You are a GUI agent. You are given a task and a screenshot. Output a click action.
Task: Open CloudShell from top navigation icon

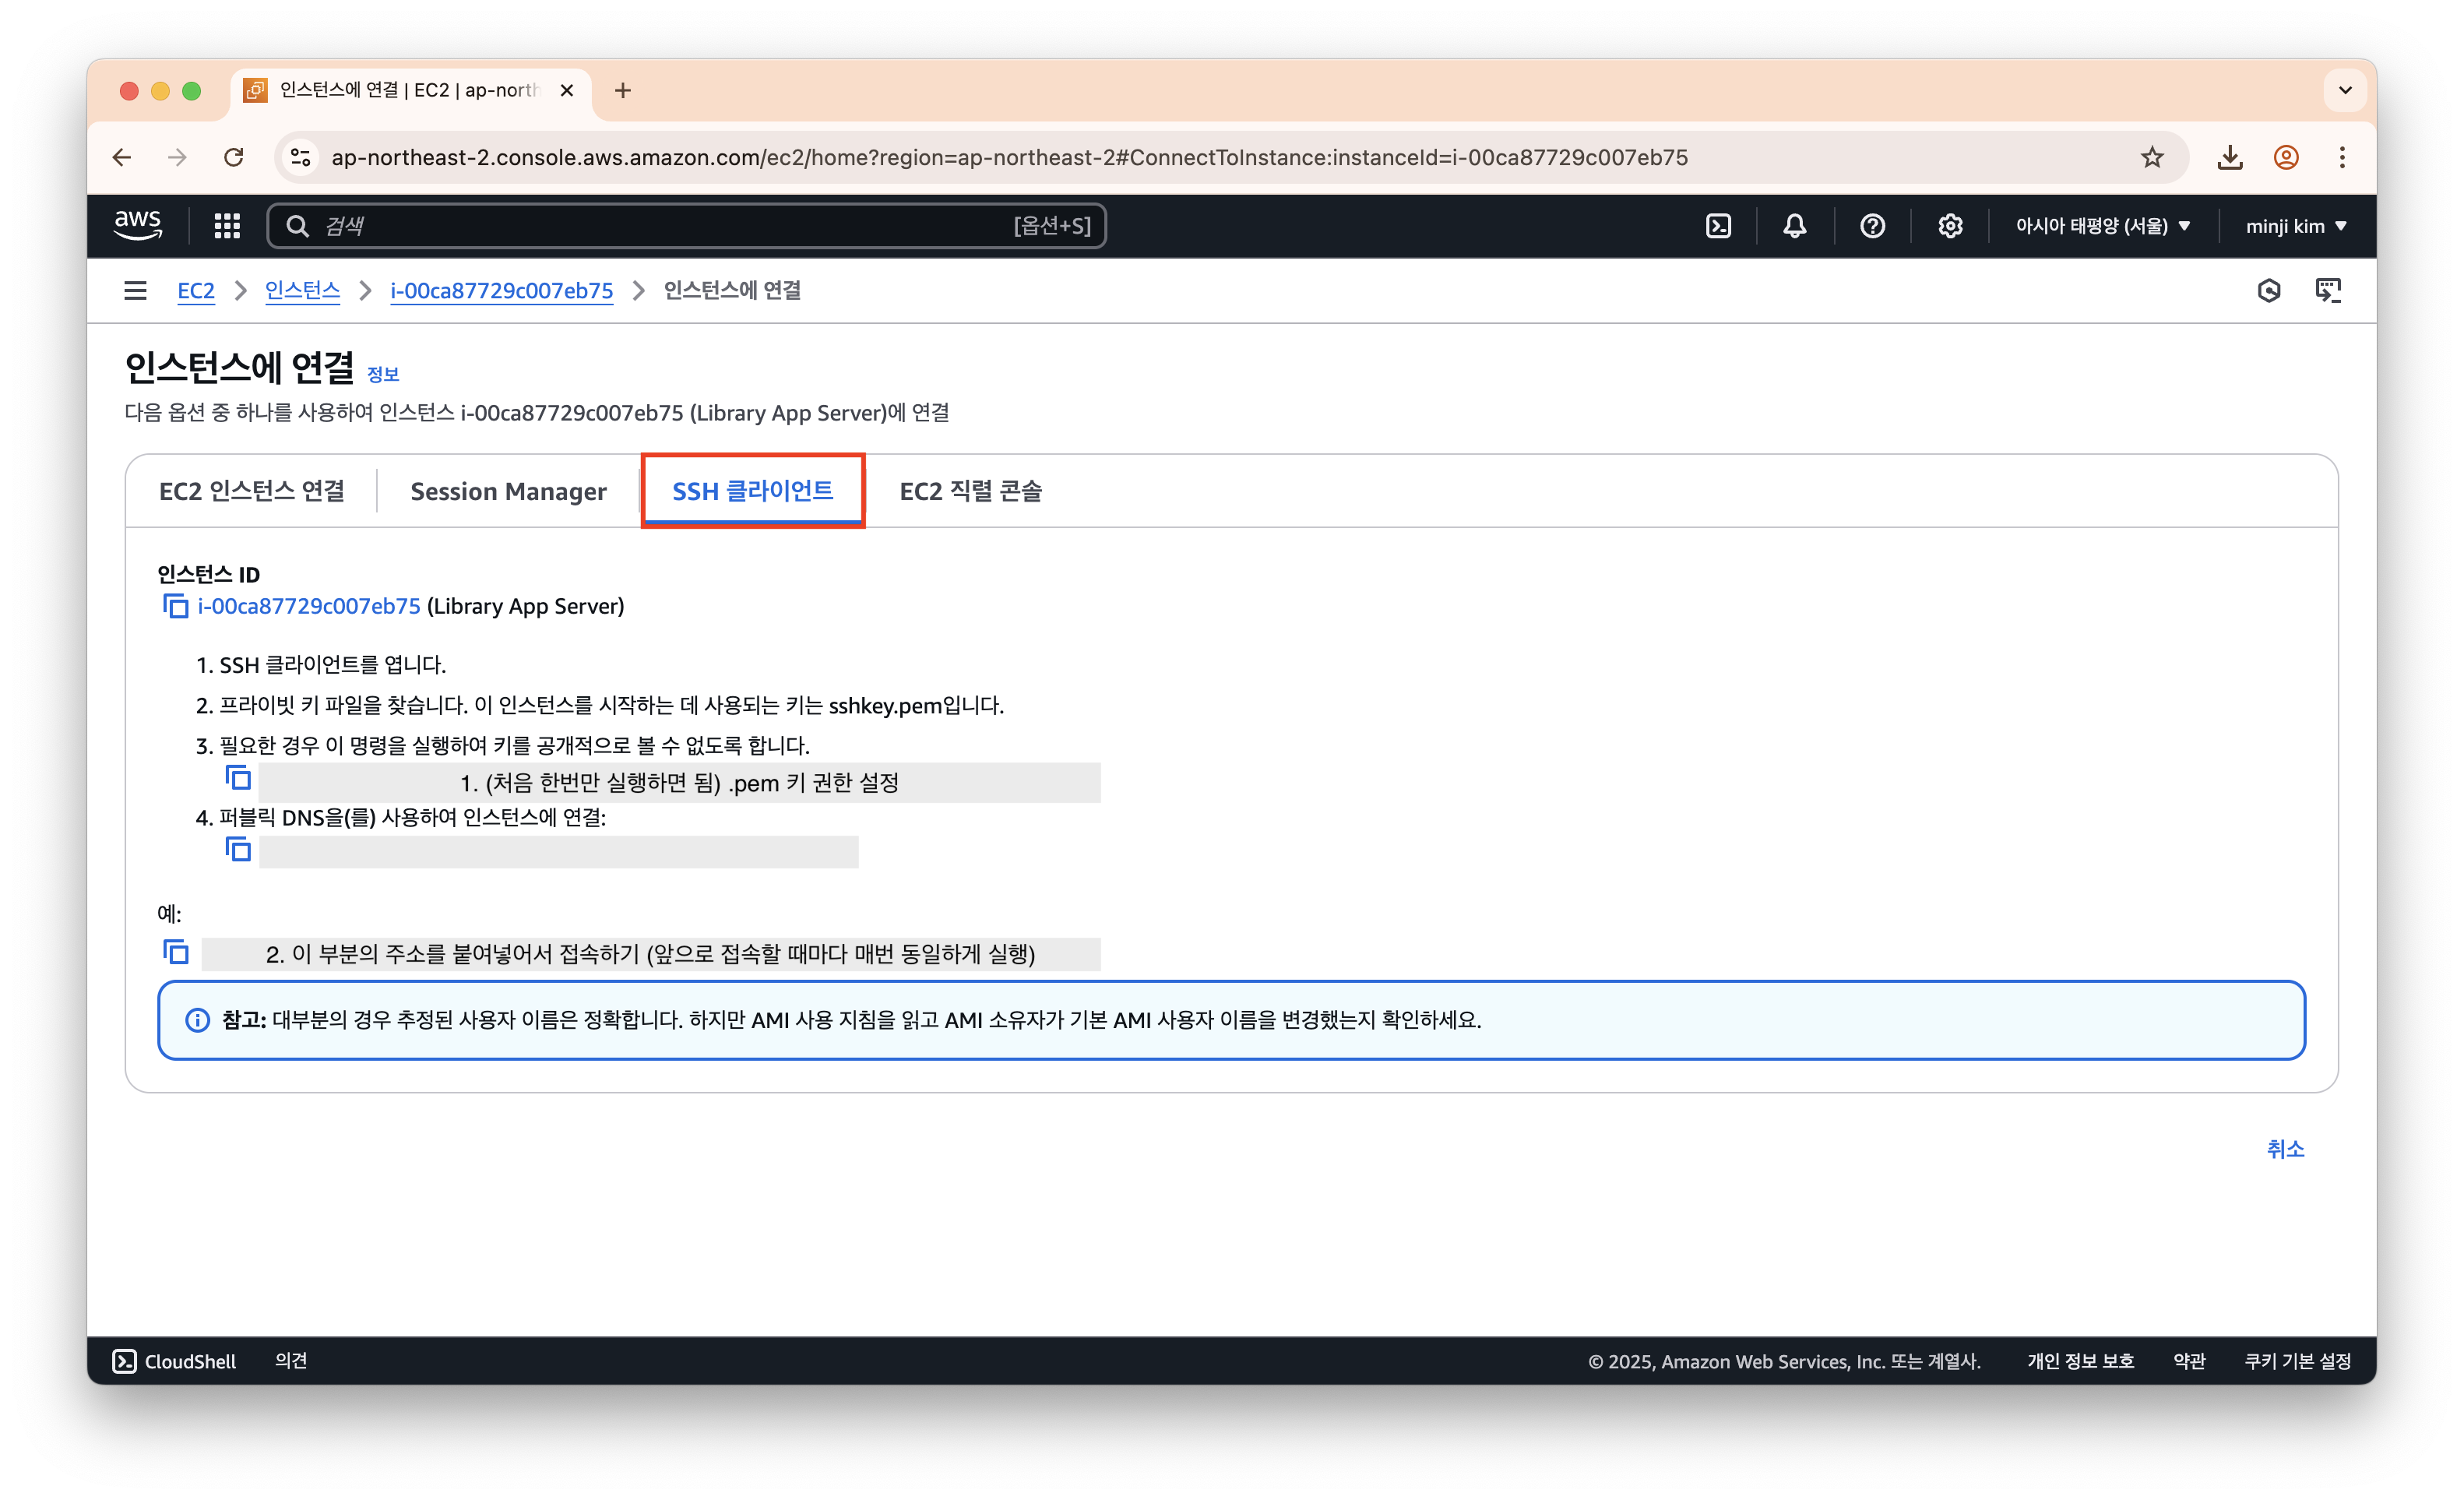tap(1718, 226)
